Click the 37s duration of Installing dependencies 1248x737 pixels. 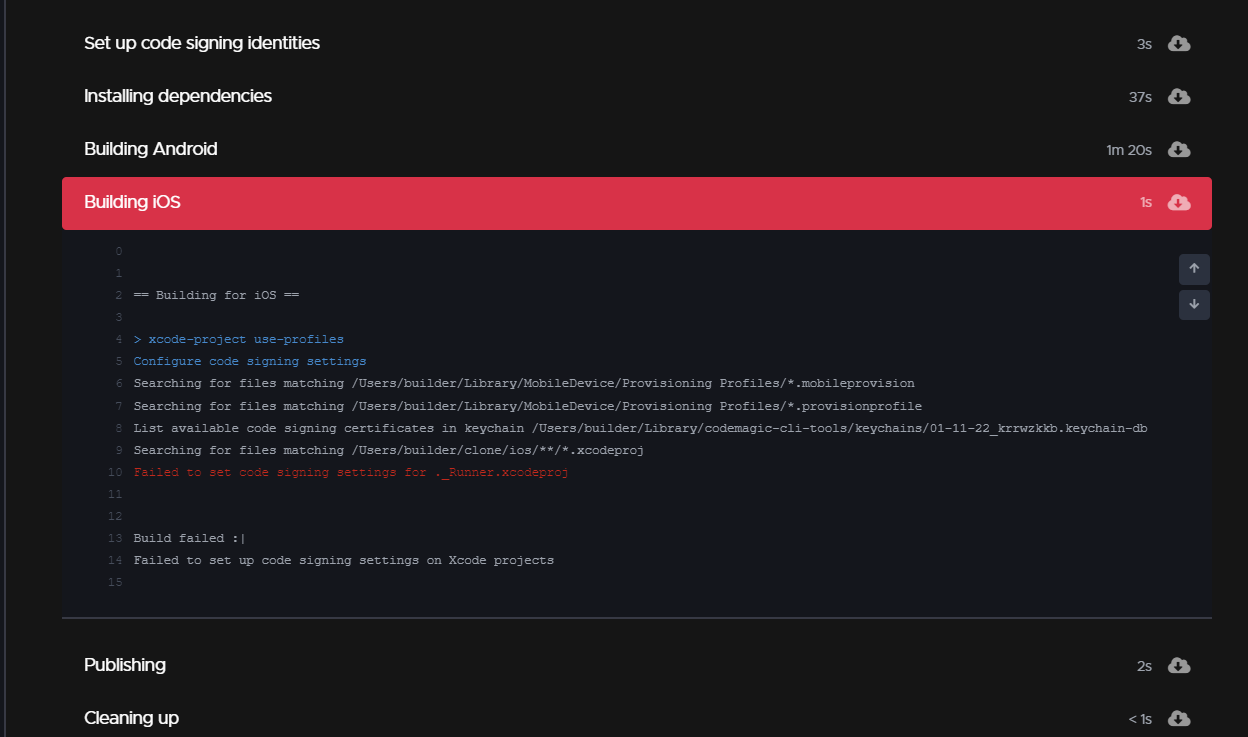point(1140,98)
